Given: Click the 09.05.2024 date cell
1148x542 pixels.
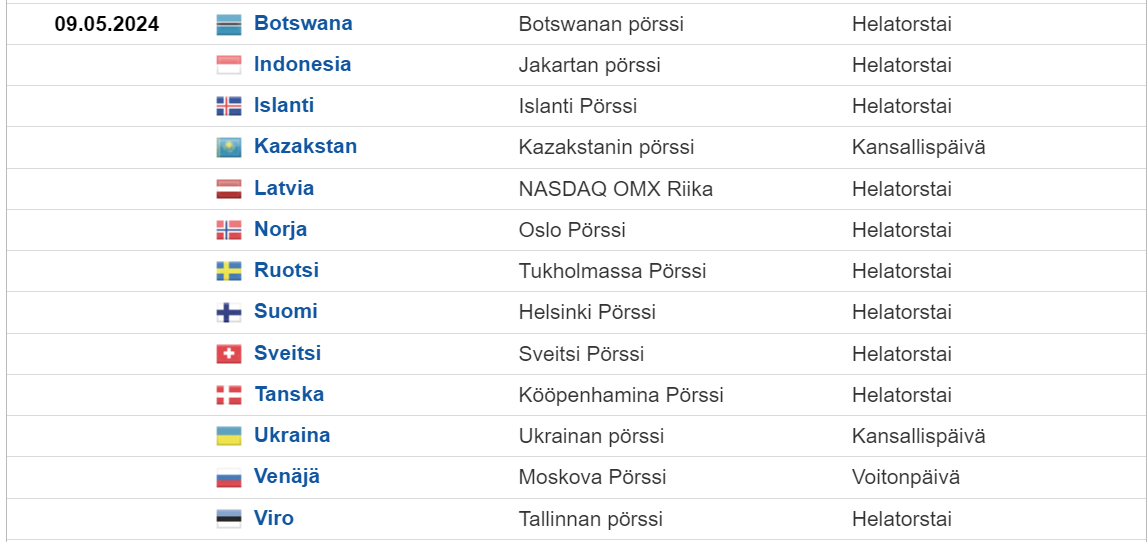Looking at the screenshot, I should coord(107,24).
